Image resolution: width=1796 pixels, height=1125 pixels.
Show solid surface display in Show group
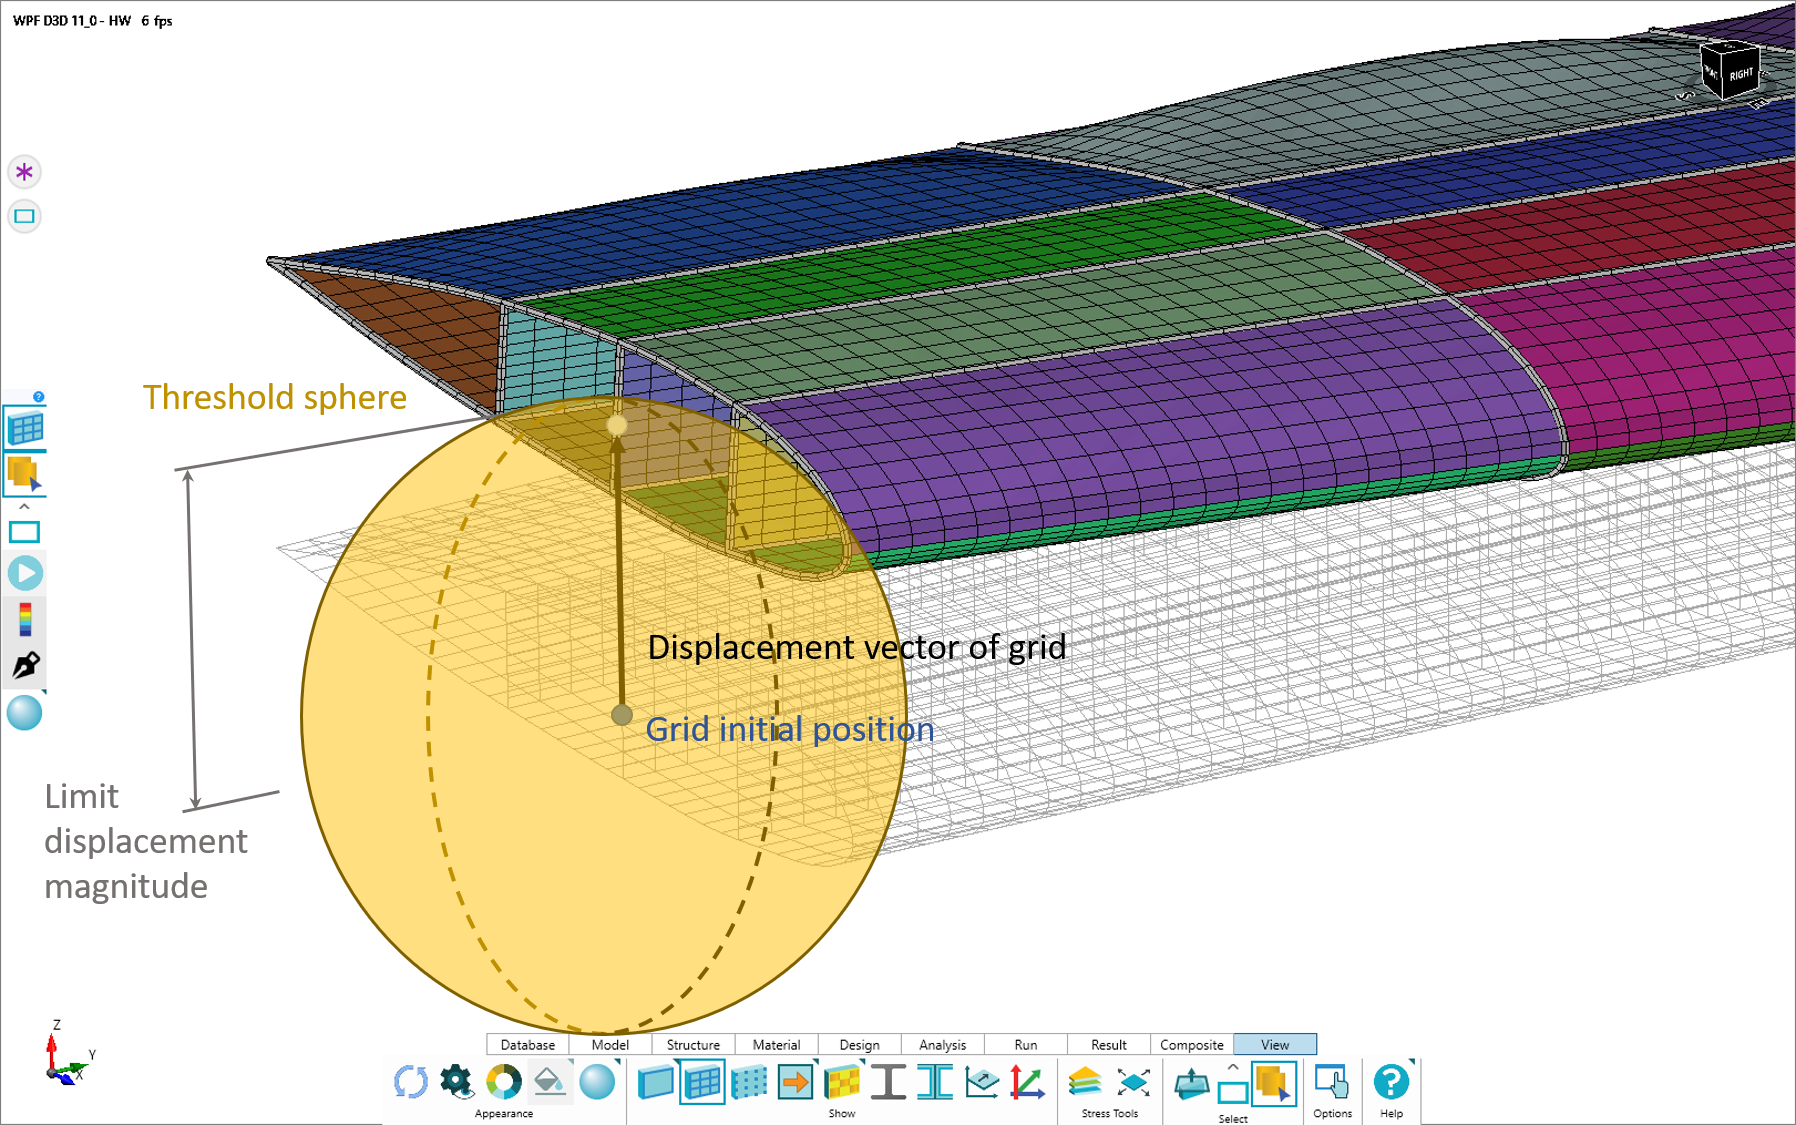click(655, 1082)
